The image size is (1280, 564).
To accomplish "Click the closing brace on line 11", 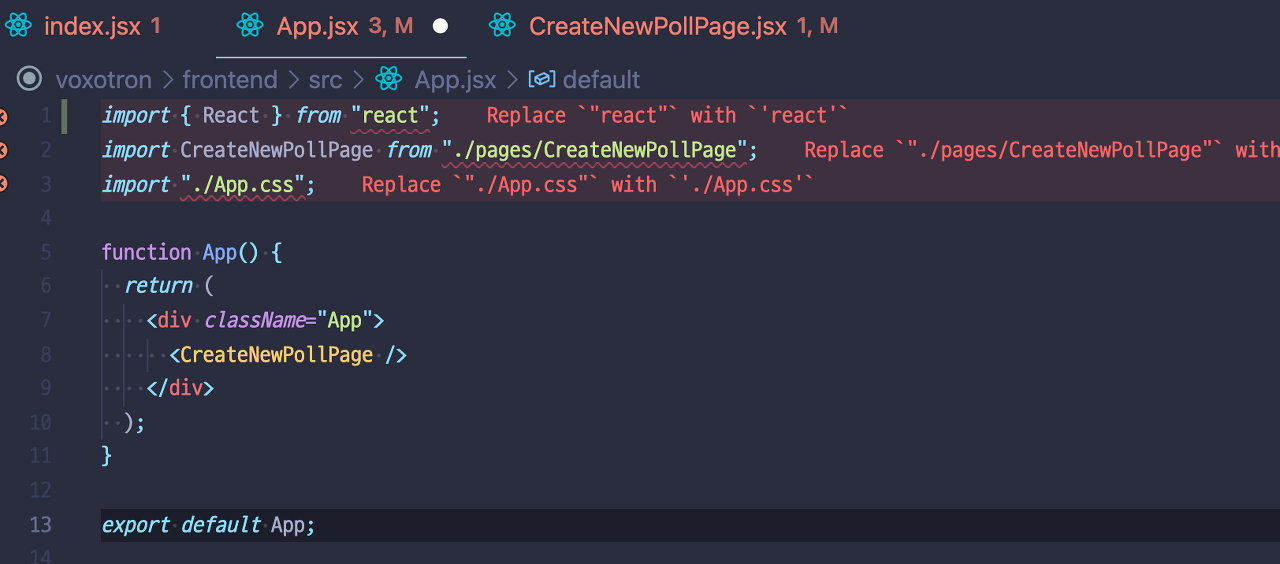I will pyautogui.click(x=107, y=456).
